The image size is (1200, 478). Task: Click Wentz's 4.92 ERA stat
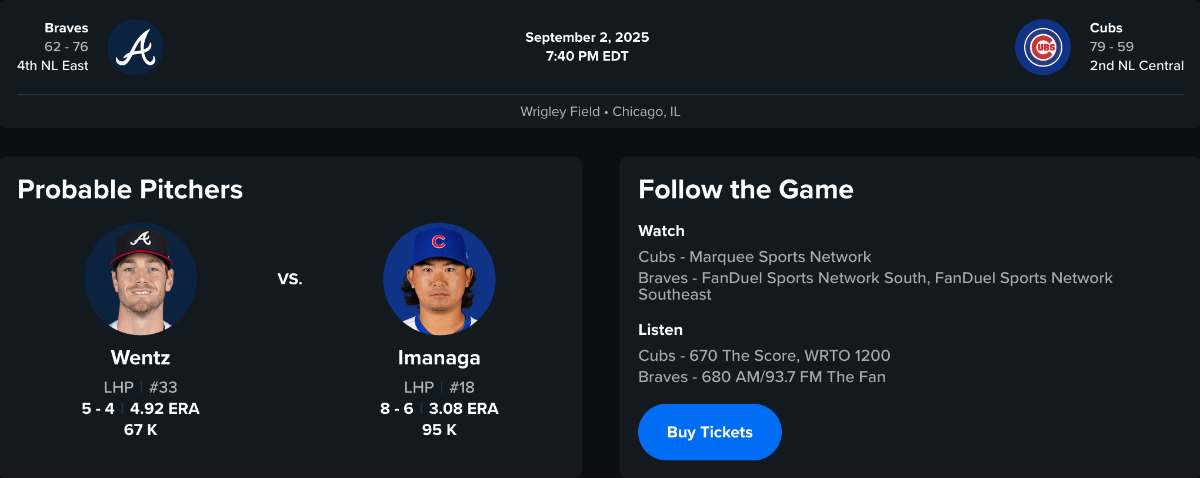click(164, 409)
